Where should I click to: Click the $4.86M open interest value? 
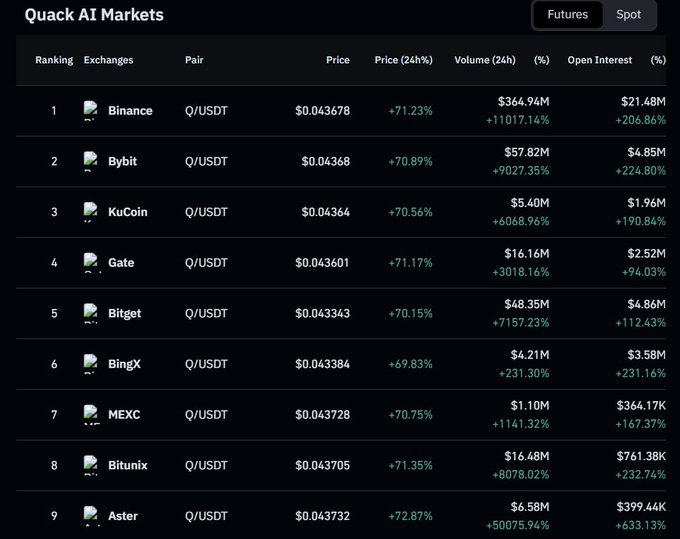[646, 304]
